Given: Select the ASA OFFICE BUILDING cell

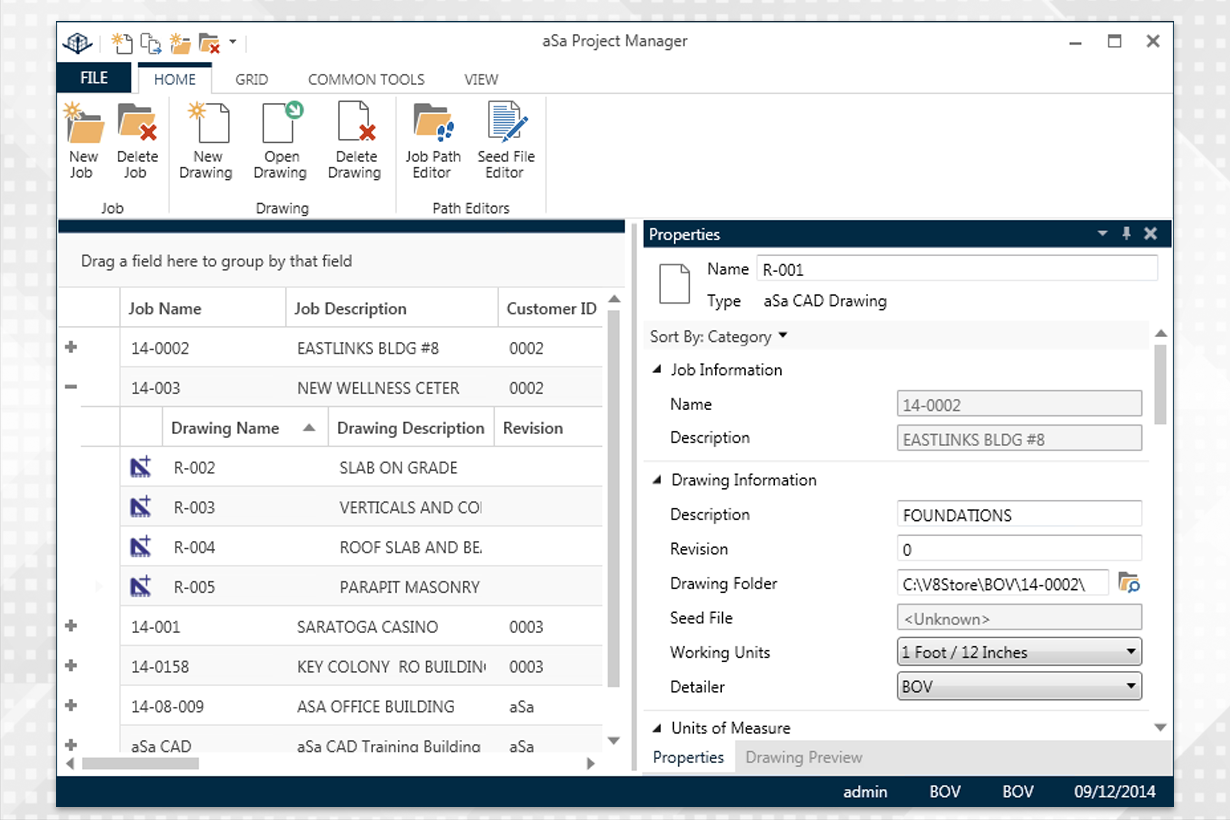Looking at the screenshot, I should point(375,706).
